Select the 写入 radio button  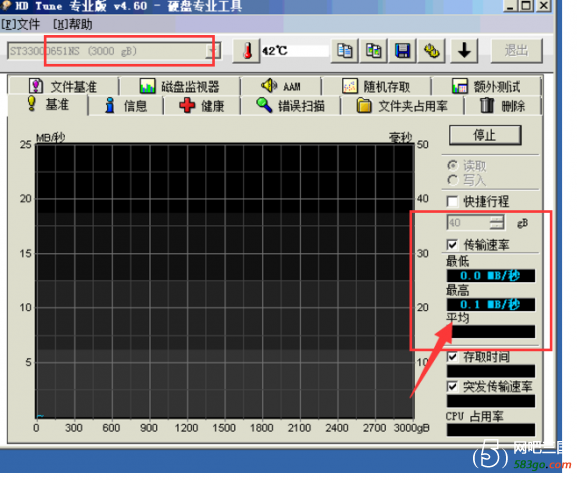(453, 180)
